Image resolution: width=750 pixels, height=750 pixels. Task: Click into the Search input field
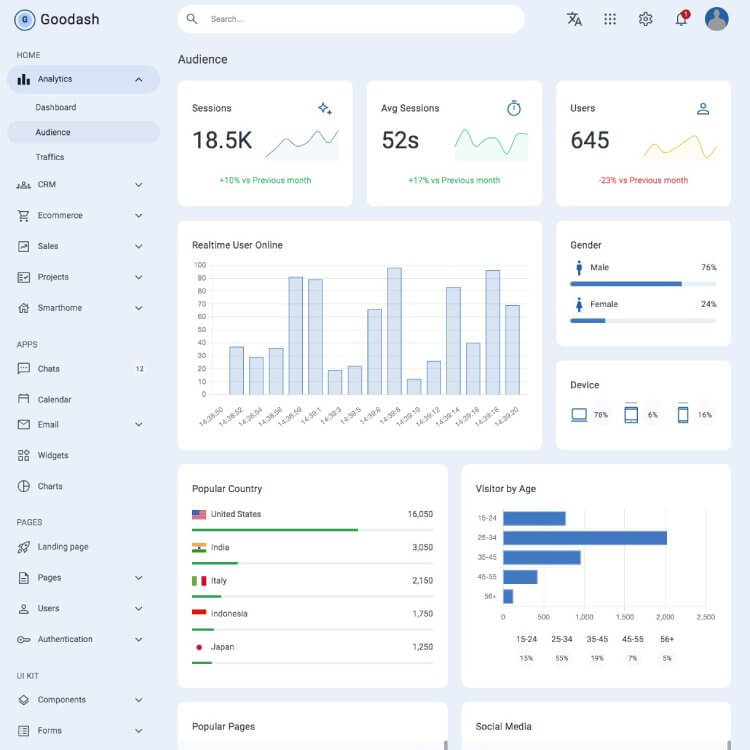(x=360, y=19)
